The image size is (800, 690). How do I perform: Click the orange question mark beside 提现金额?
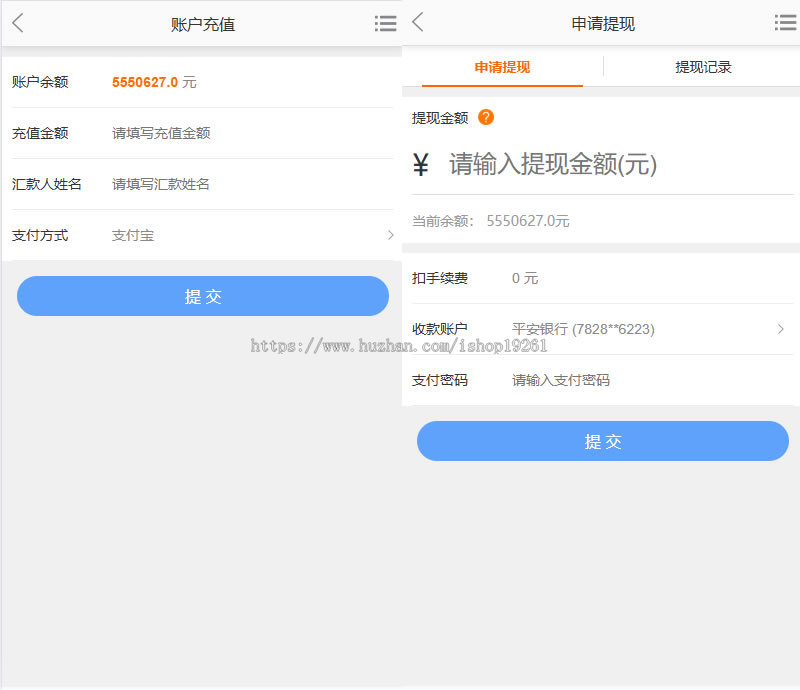[486, 117]
